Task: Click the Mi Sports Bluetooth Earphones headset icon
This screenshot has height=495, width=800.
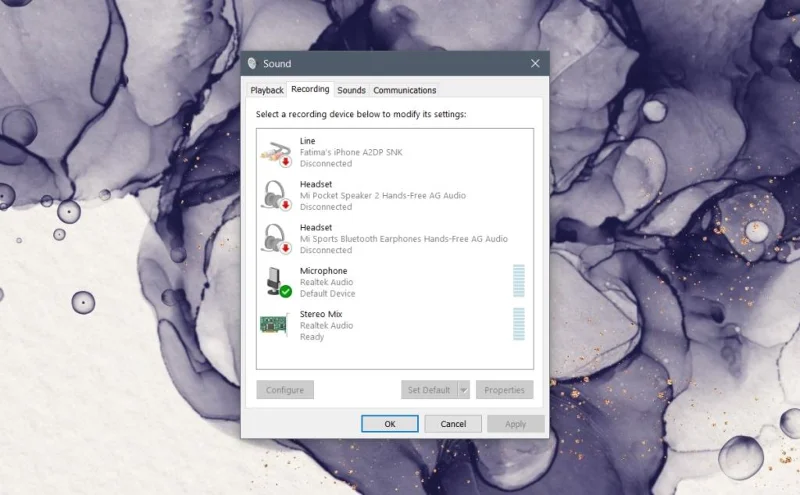Action: click(x=276, y=239)
